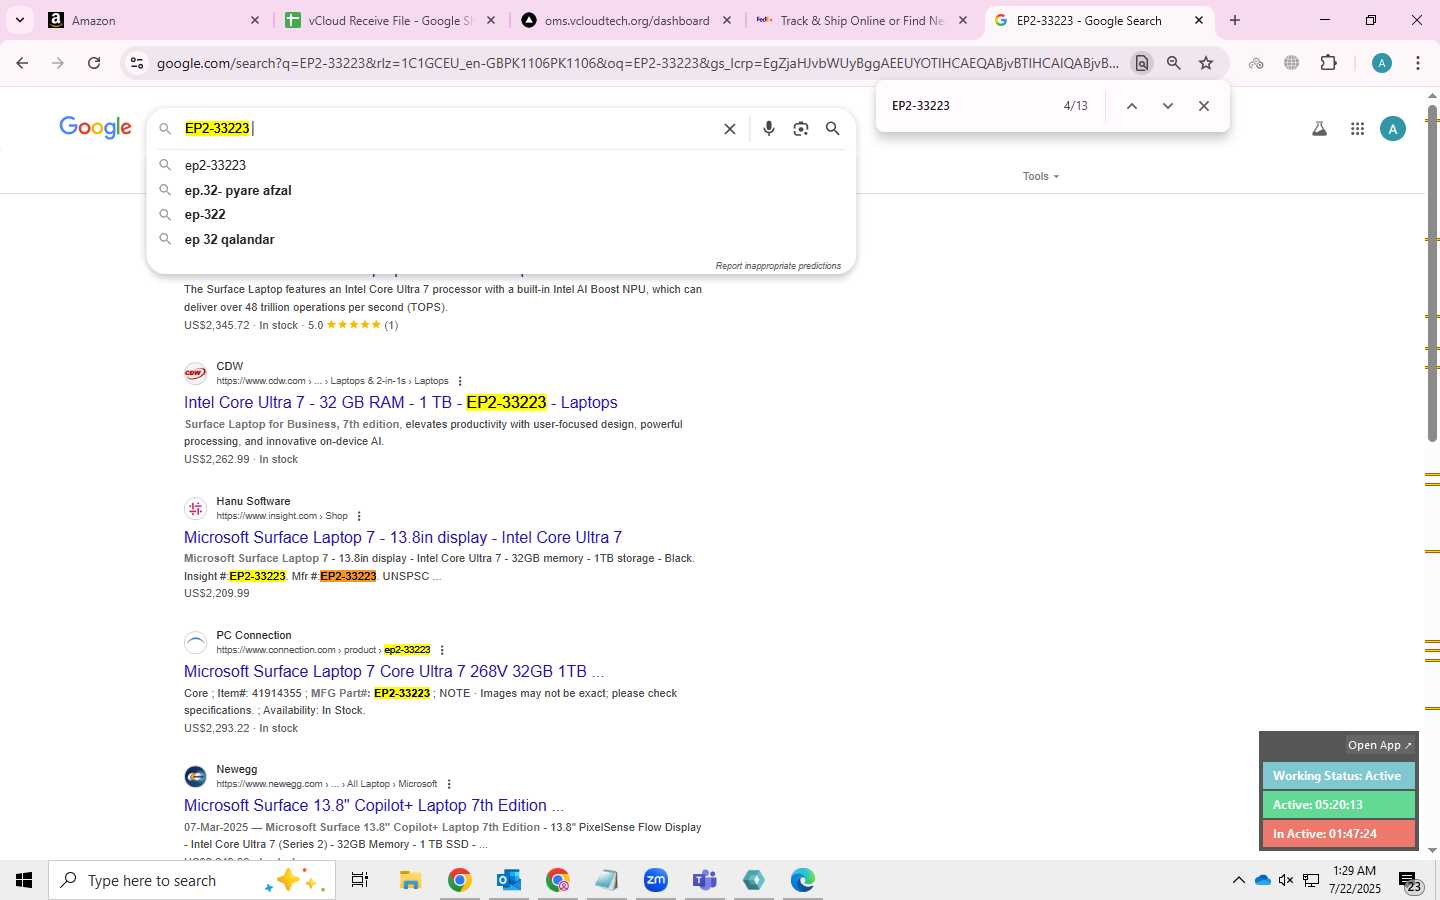Screen dimensions: 1440x900
Task: Open the oms.vcloudtech.org/dashboard tab
Action: (627, 20)
